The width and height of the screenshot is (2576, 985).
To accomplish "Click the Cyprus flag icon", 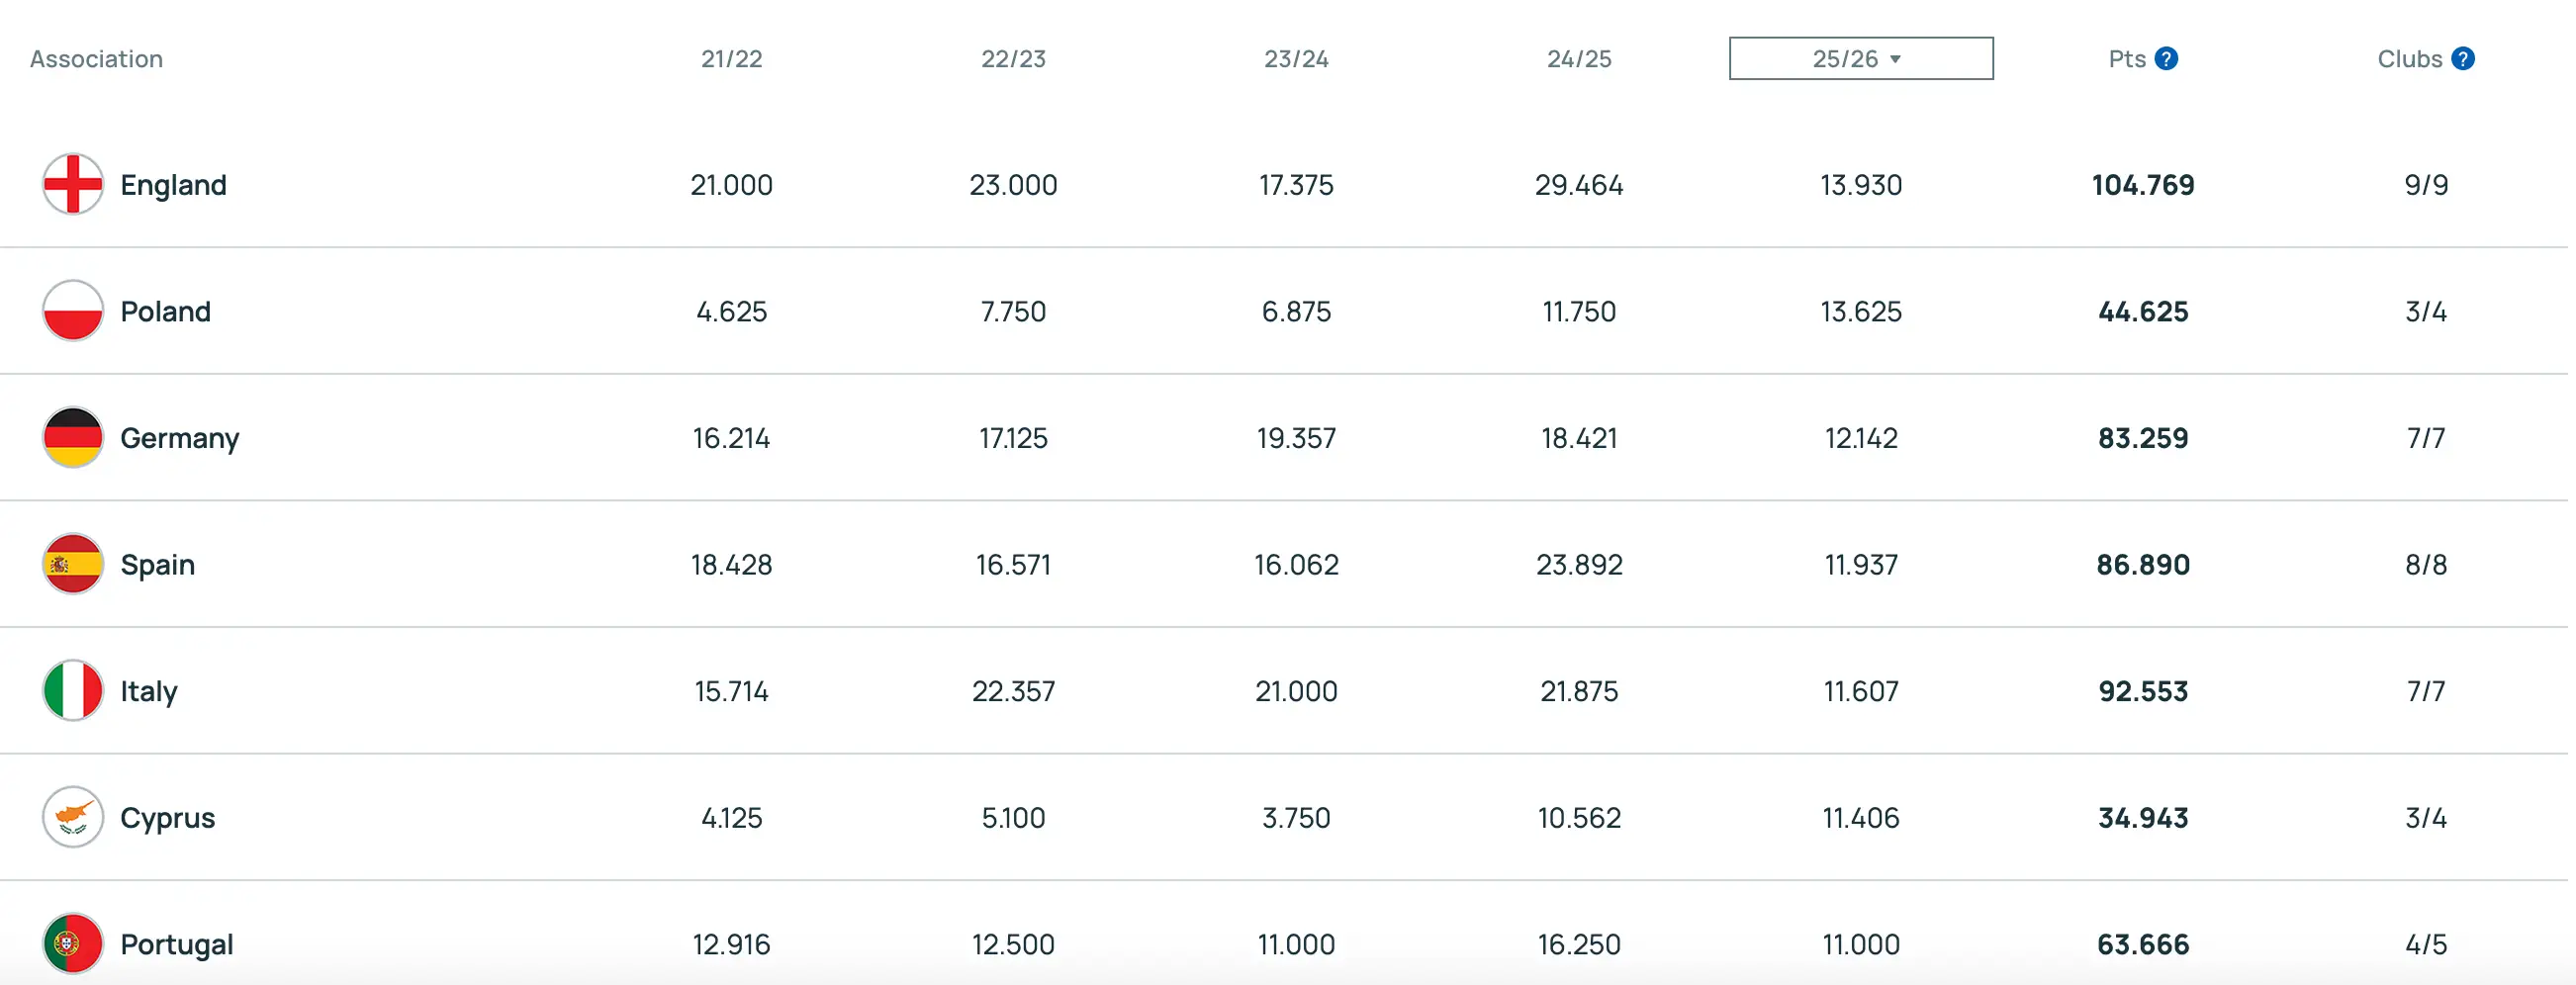I will coord(73,817).
